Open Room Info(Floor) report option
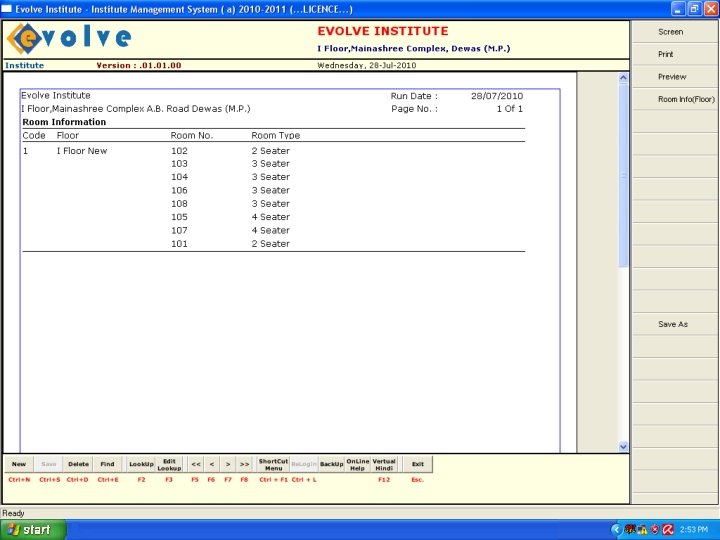The height and width of the screenshot is (540, 720). click(686, 99)
